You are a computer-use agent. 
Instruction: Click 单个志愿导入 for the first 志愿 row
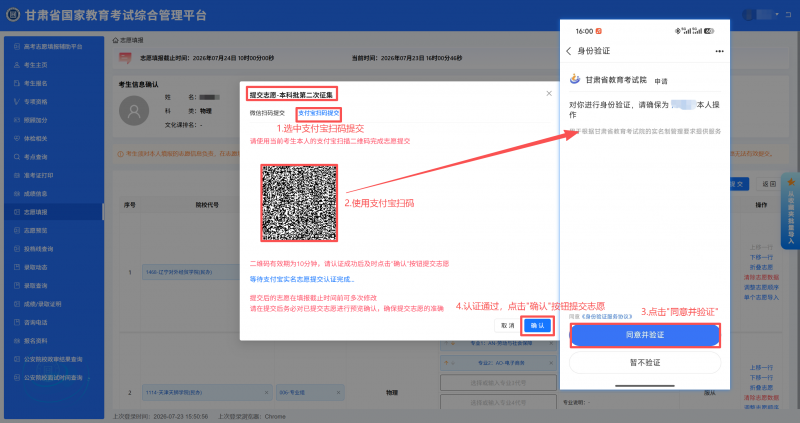point(761,297)
